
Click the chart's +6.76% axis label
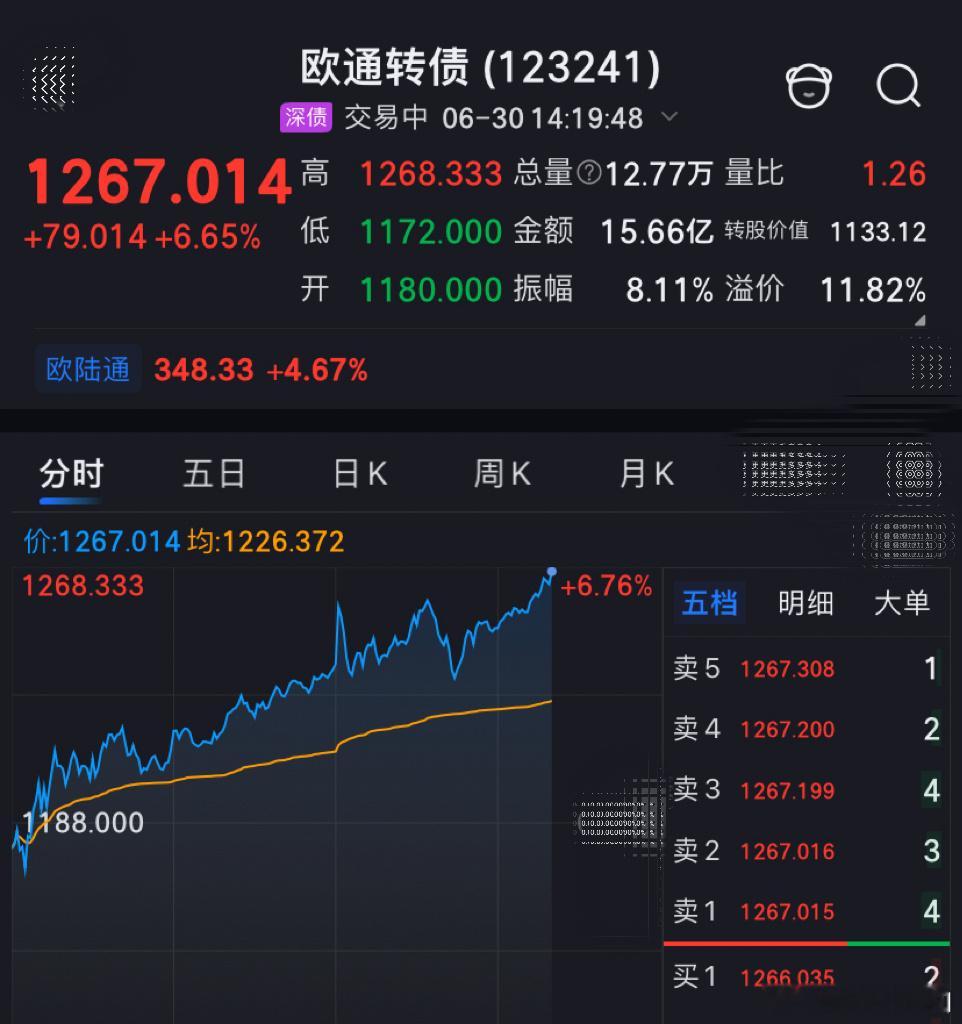(x=606, y=586)
